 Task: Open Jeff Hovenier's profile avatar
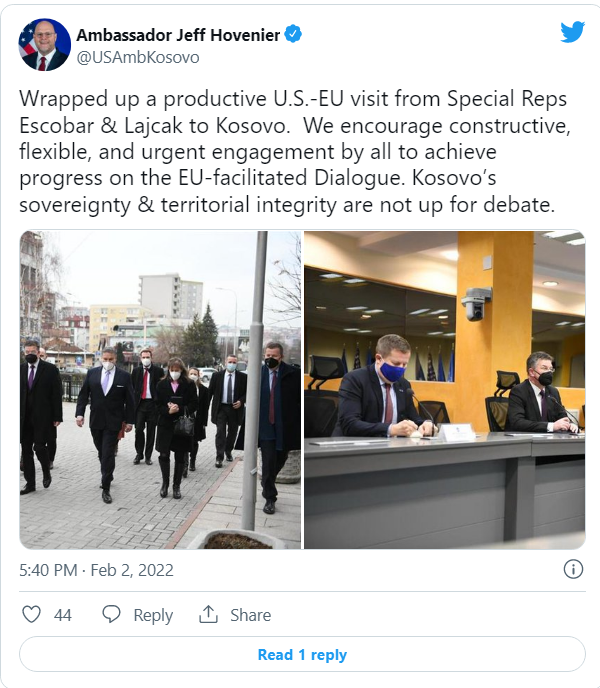(x=45, y=45)
